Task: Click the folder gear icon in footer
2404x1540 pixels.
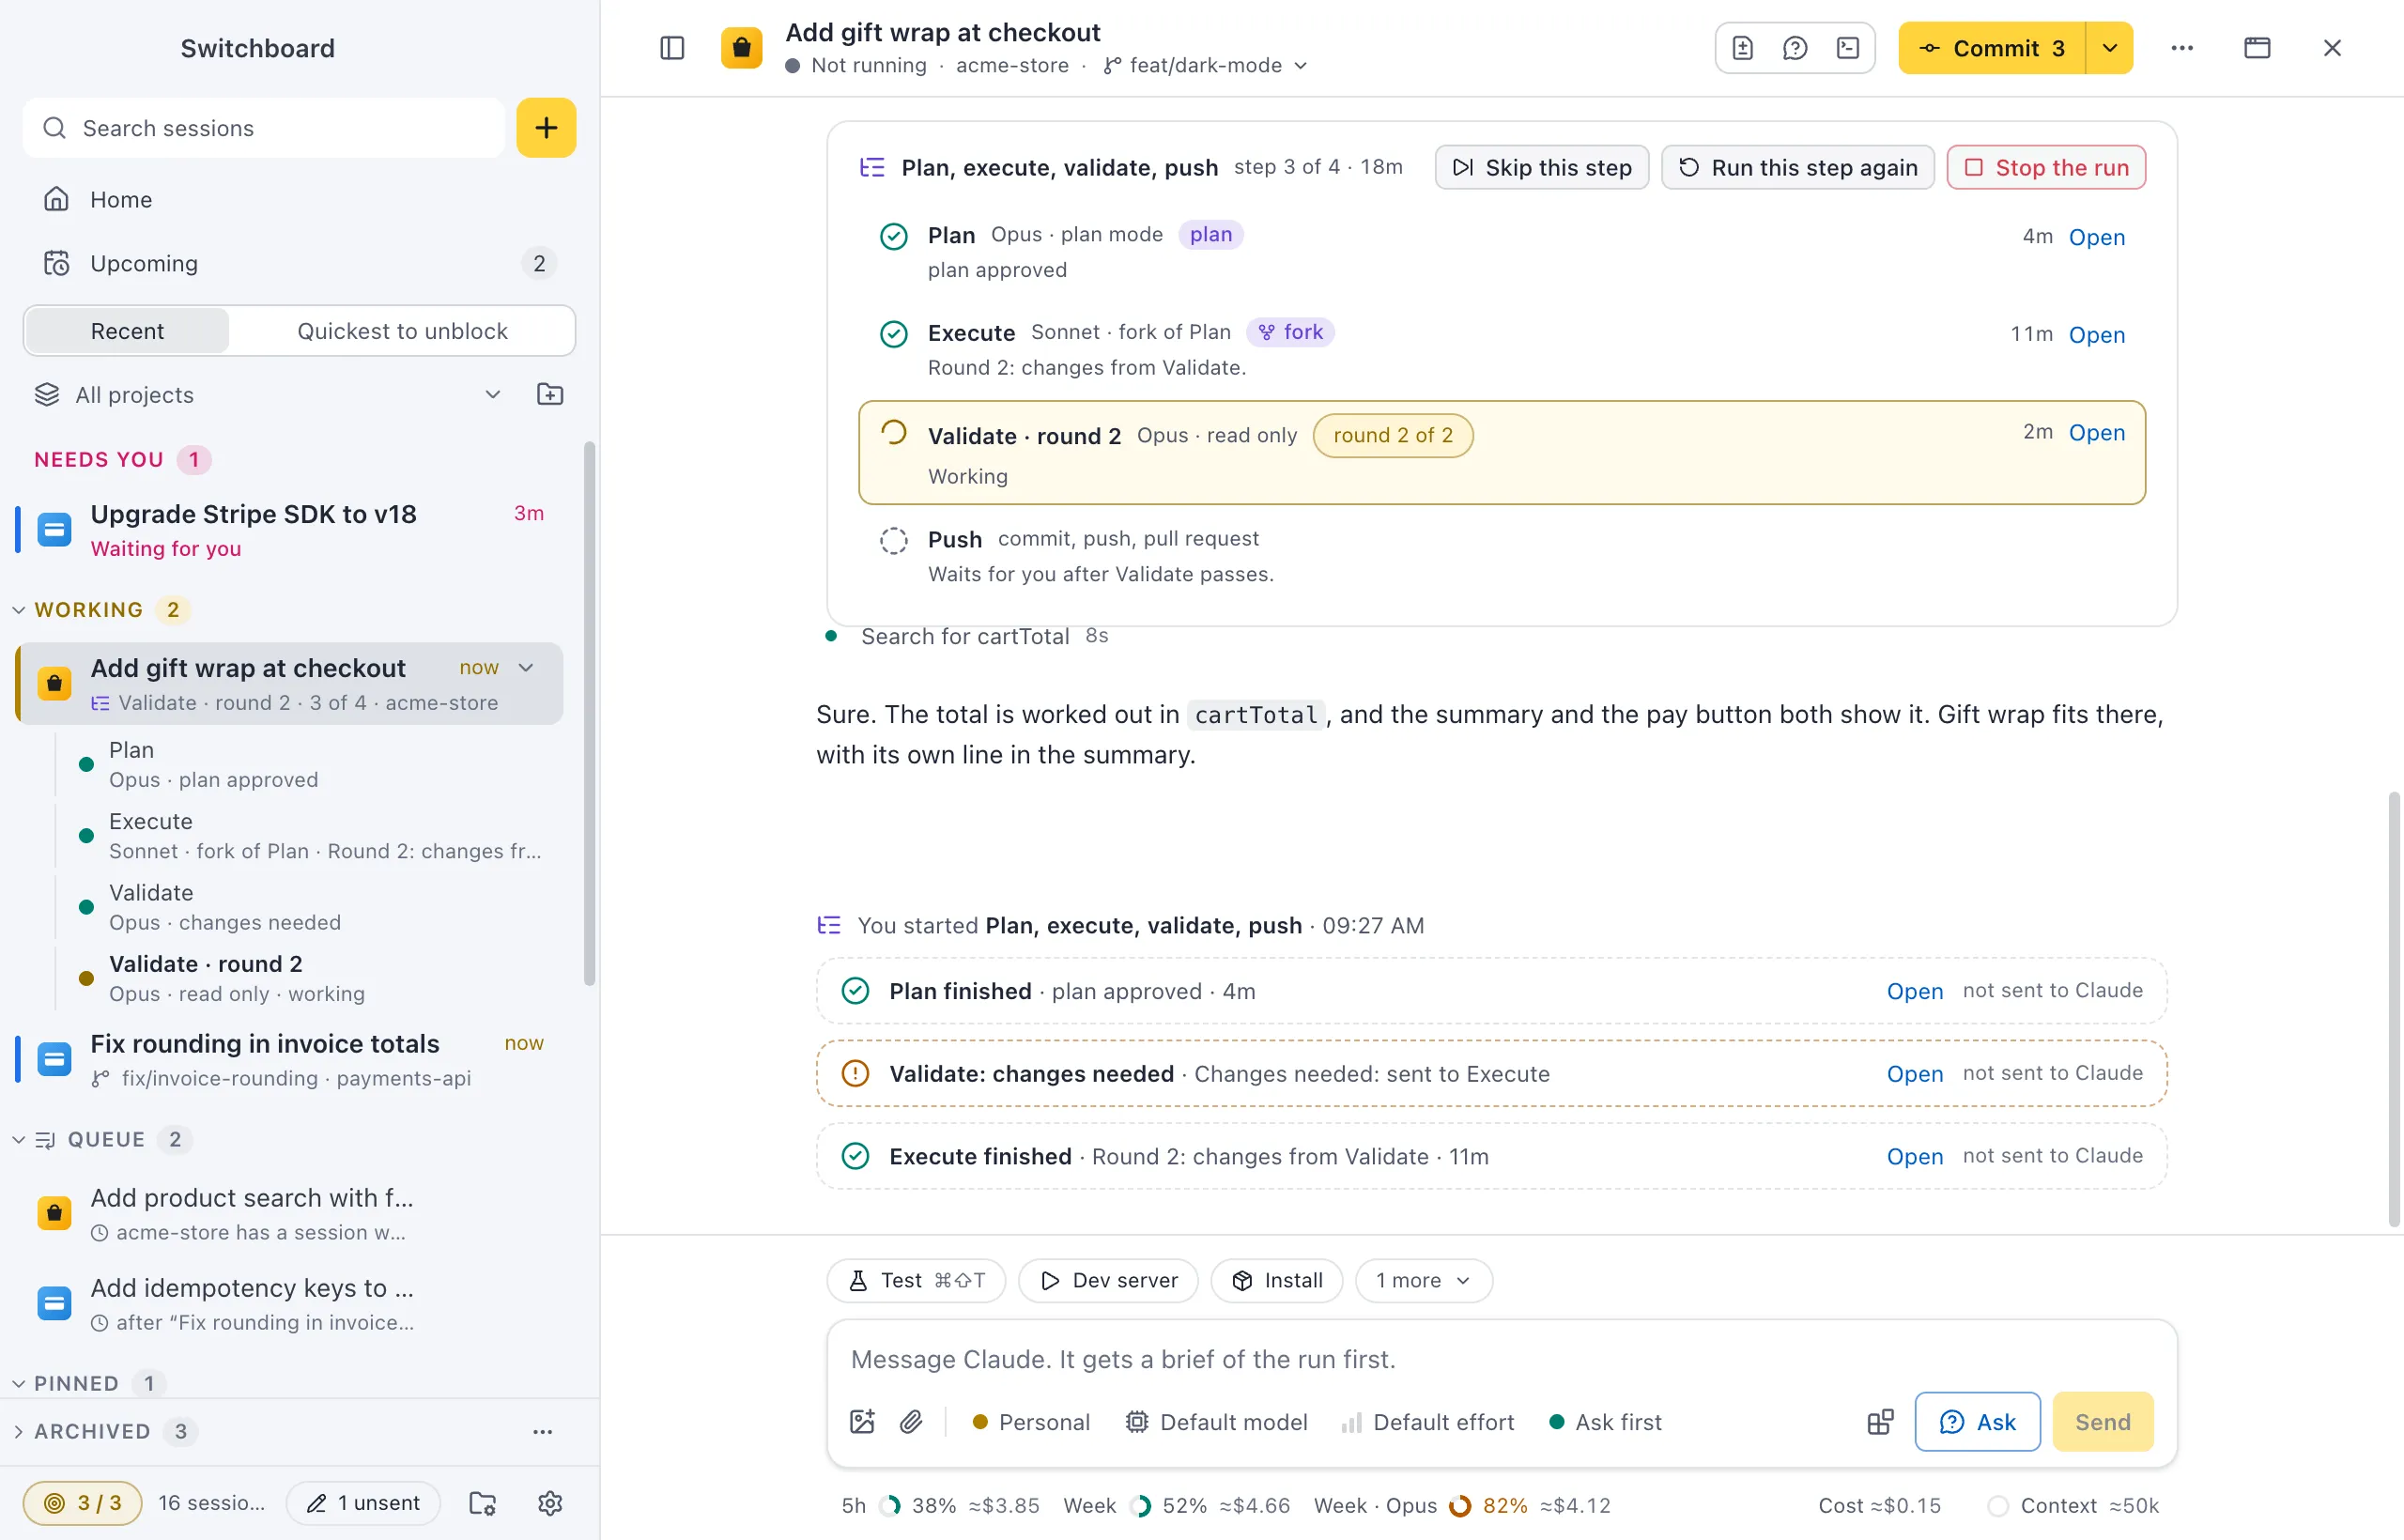Action: click(x=483, y=1502)
